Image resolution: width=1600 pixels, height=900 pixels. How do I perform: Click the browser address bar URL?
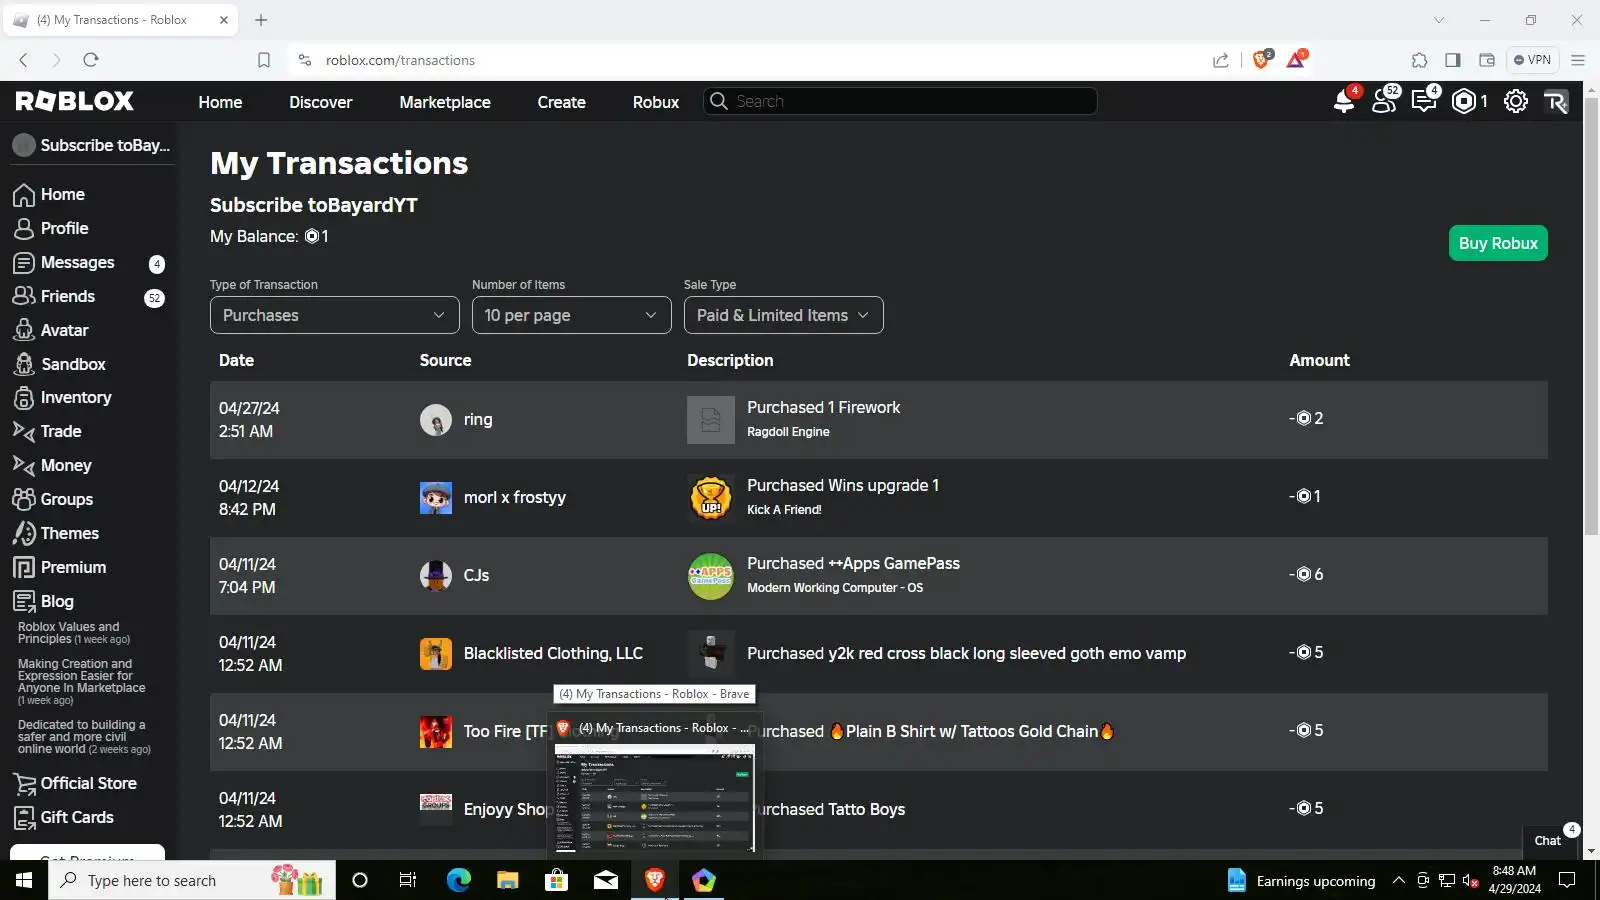click(400, 60)
